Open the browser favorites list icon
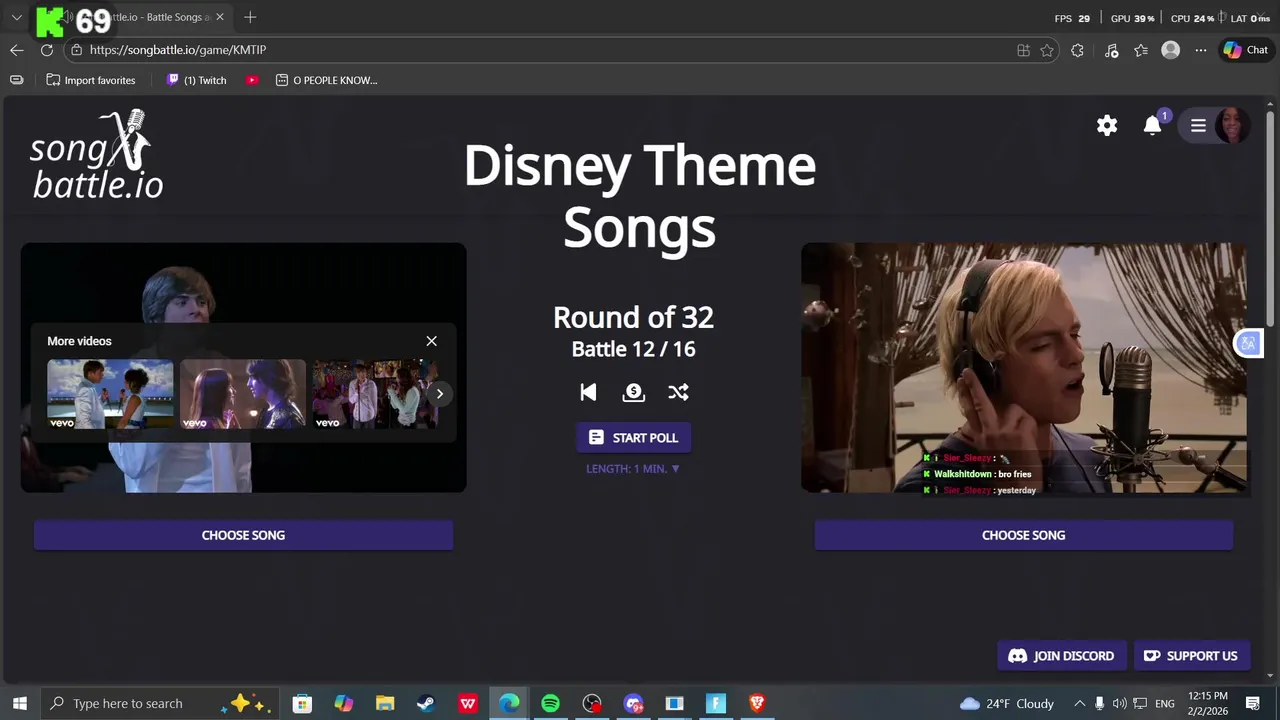 click(x=1141, y=50)
